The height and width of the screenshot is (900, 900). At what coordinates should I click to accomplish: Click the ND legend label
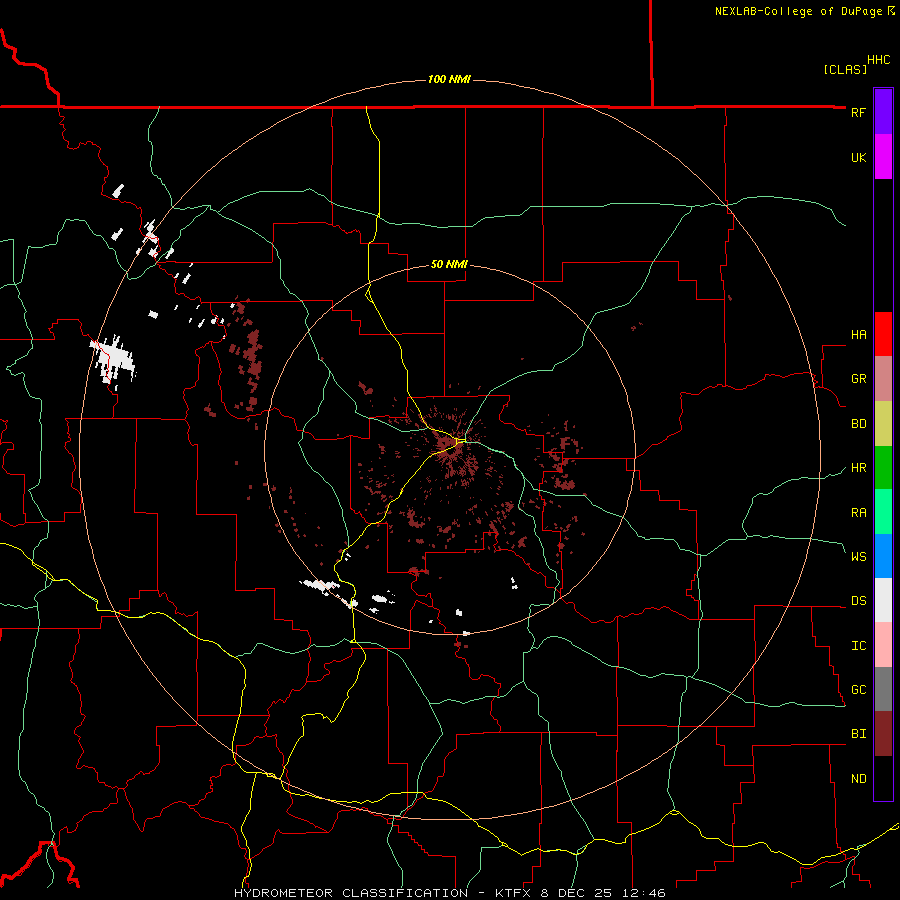[858, 778]
